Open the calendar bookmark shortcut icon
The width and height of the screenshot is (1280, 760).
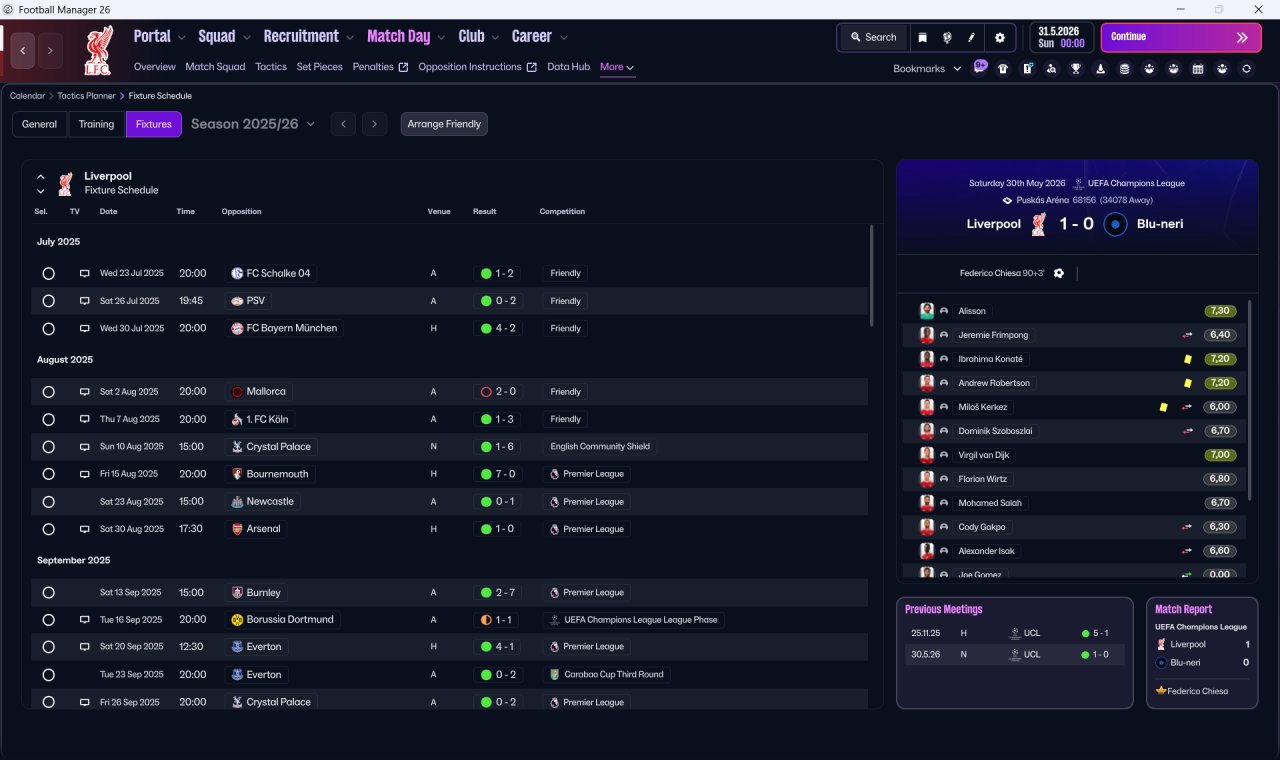click(1198, 69)
